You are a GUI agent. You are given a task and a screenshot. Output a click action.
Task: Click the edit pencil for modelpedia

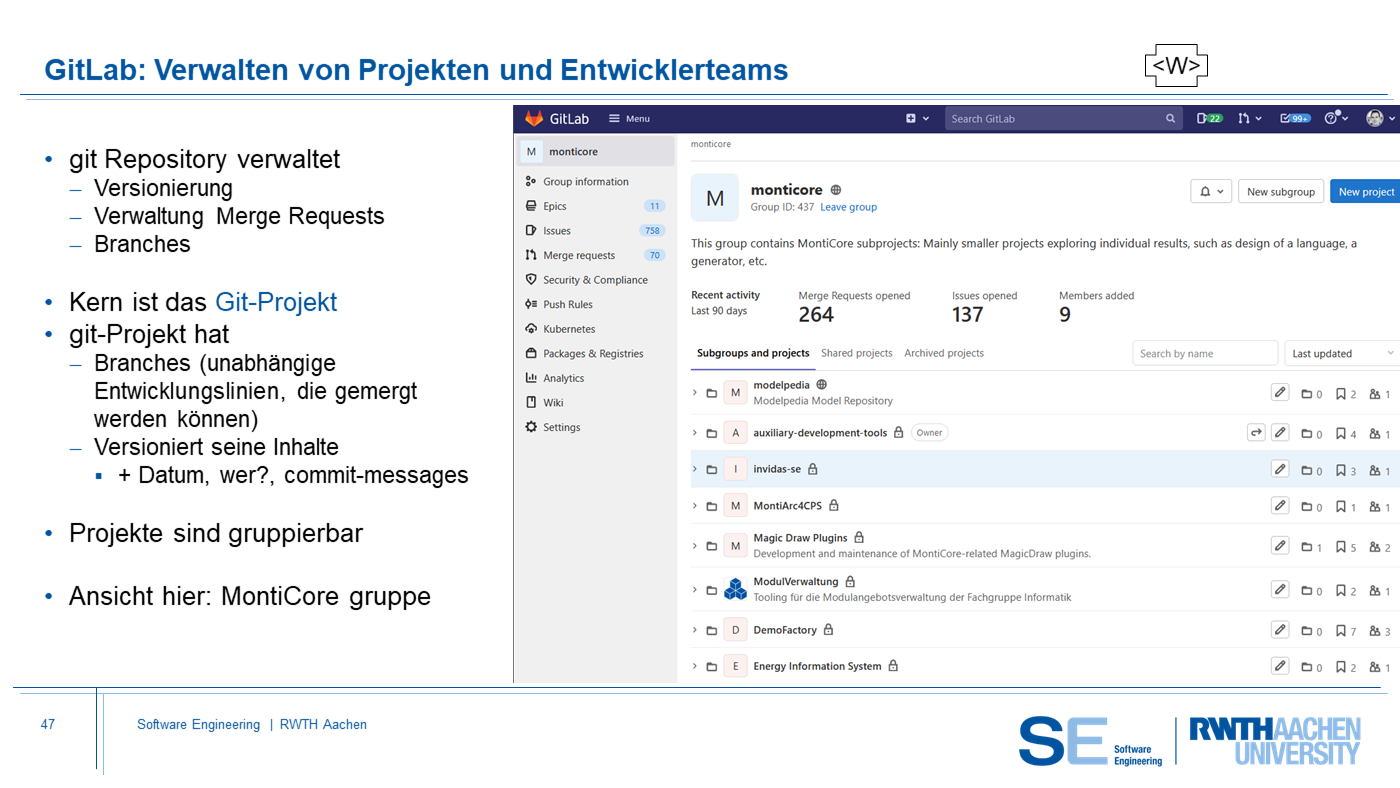click(x=1280, y=392)
